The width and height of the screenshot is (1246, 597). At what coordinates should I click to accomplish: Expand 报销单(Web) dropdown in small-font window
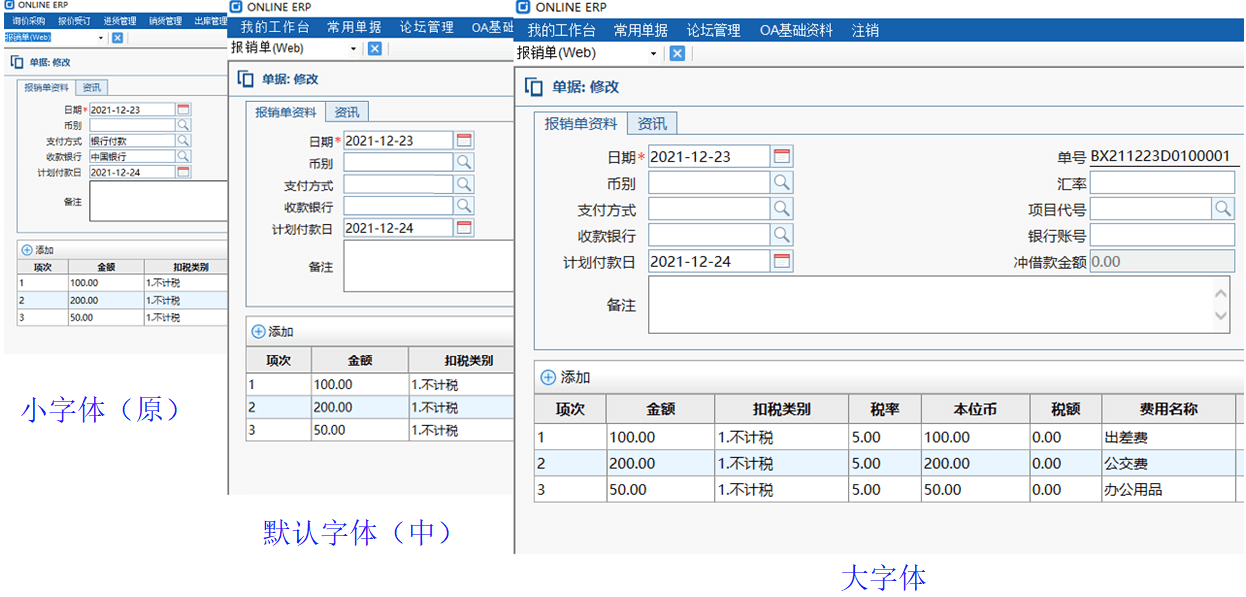pos(101,38)
